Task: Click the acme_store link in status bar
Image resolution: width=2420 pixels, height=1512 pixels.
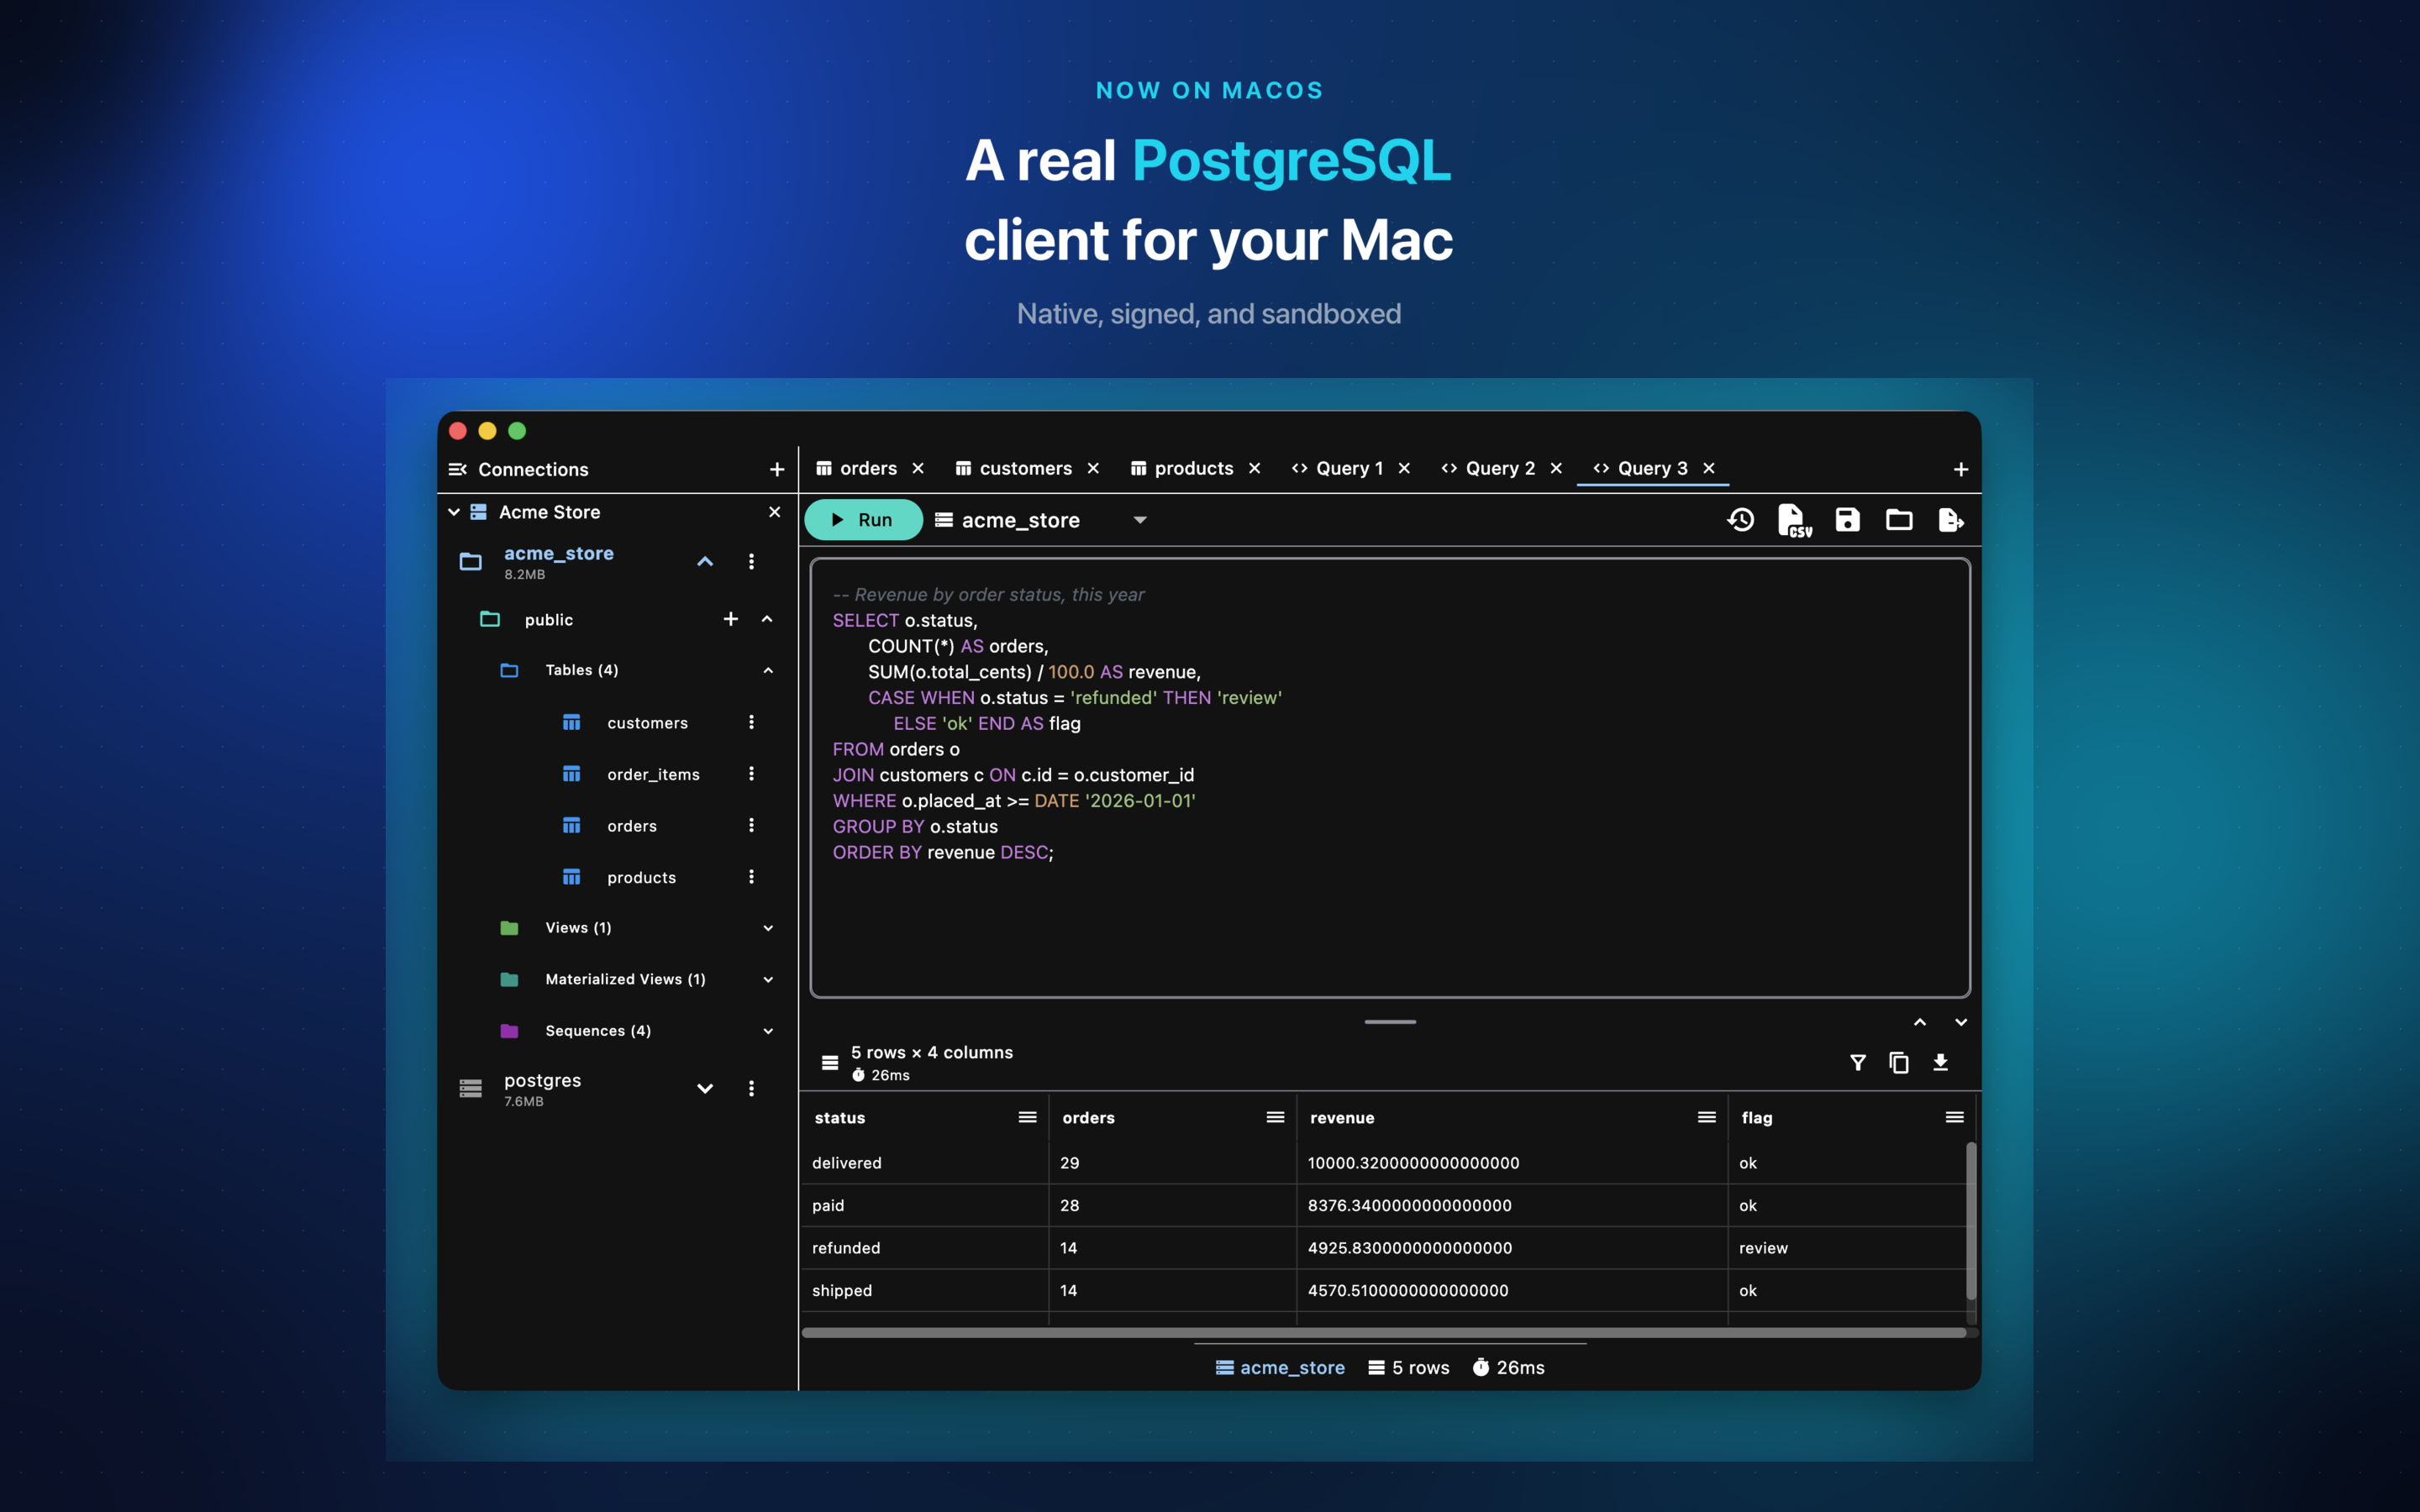Action: [x=1280, y=1368]
